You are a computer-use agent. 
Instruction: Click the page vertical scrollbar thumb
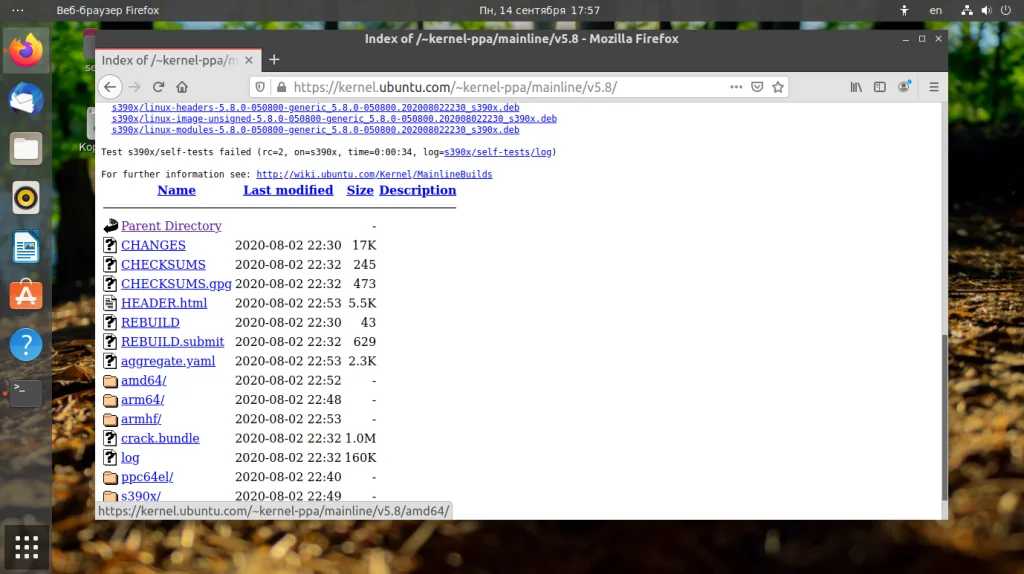pos(944,418)
